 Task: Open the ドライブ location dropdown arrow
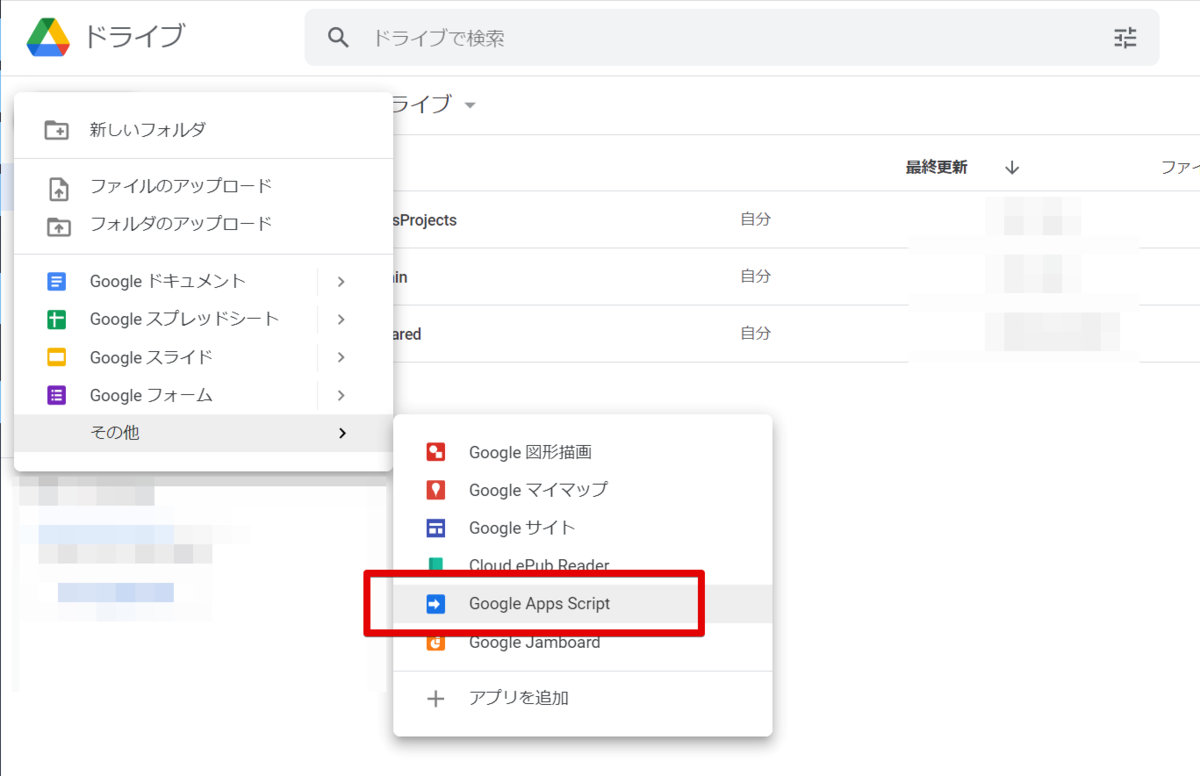(x=469, y=105)
